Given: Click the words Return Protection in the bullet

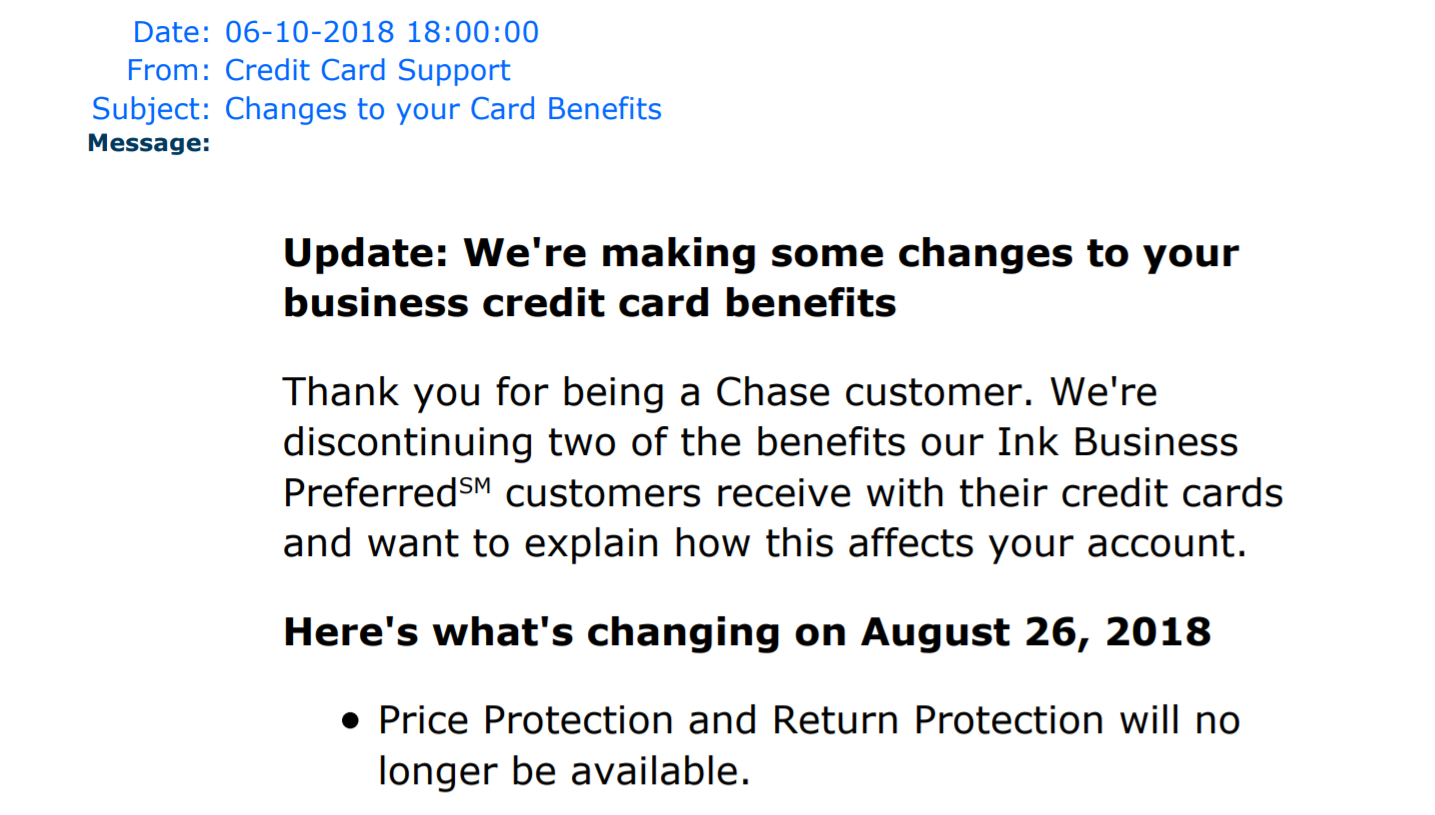Looking at the screenshot, I should [x=938, y=719].
